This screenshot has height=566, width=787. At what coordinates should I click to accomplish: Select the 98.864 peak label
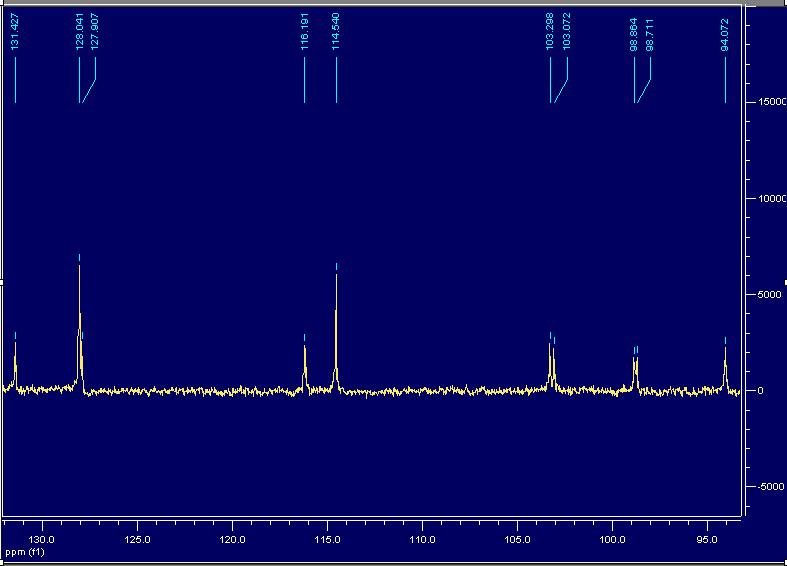point(634,35)
